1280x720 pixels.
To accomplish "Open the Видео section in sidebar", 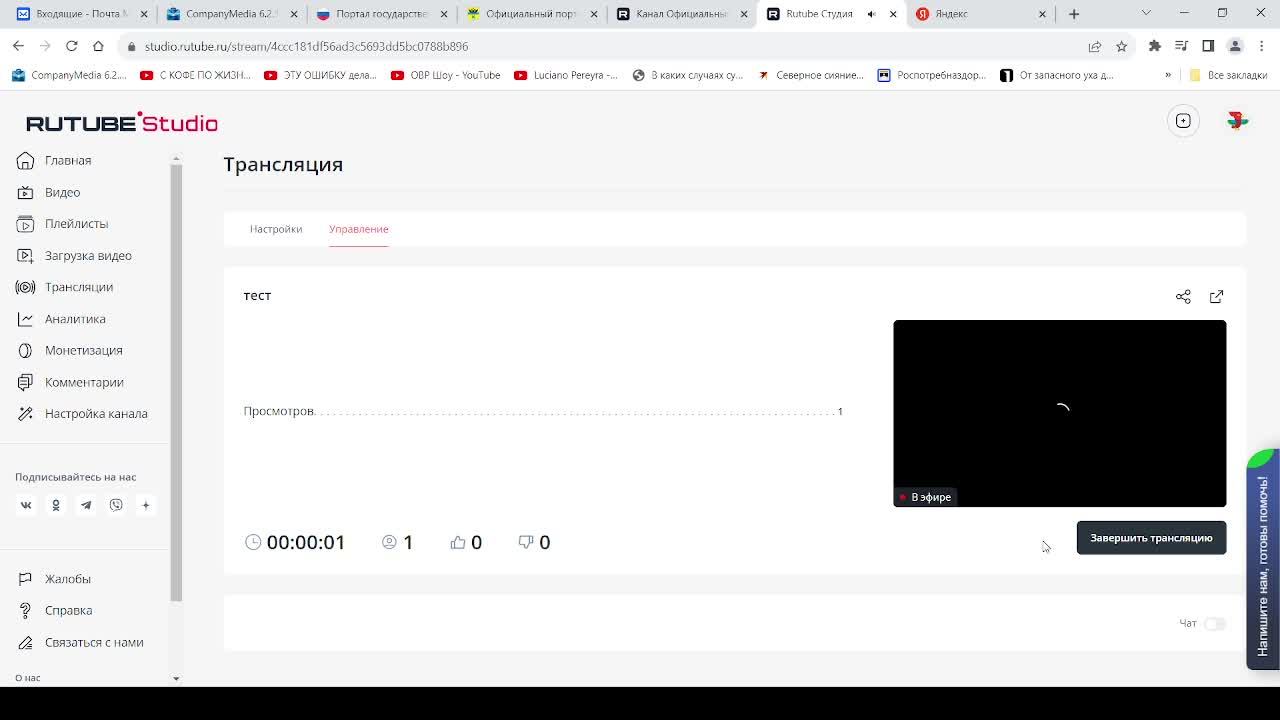I will click(x=62, y=192).
